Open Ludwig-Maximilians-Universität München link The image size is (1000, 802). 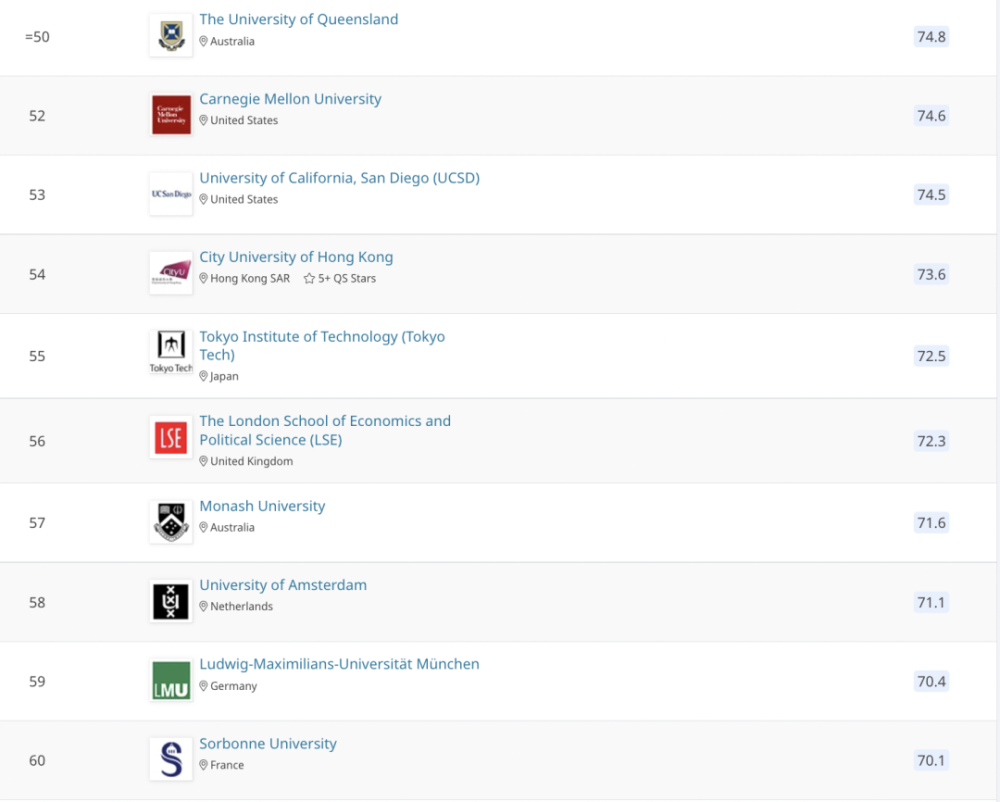pos(339,664)
